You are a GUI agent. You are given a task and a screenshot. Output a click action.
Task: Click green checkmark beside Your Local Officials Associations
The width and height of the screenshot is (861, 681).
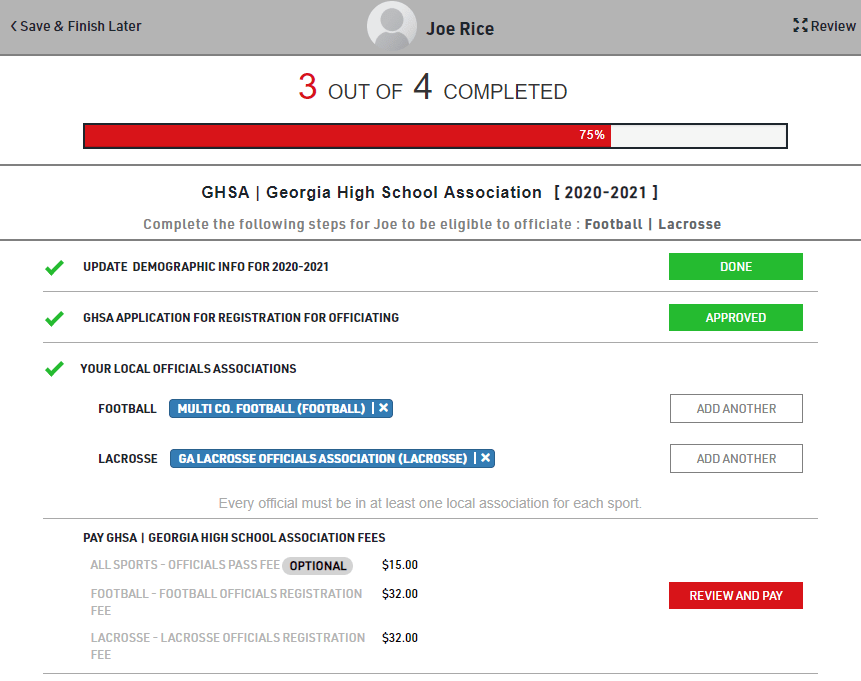click(54, 369)
